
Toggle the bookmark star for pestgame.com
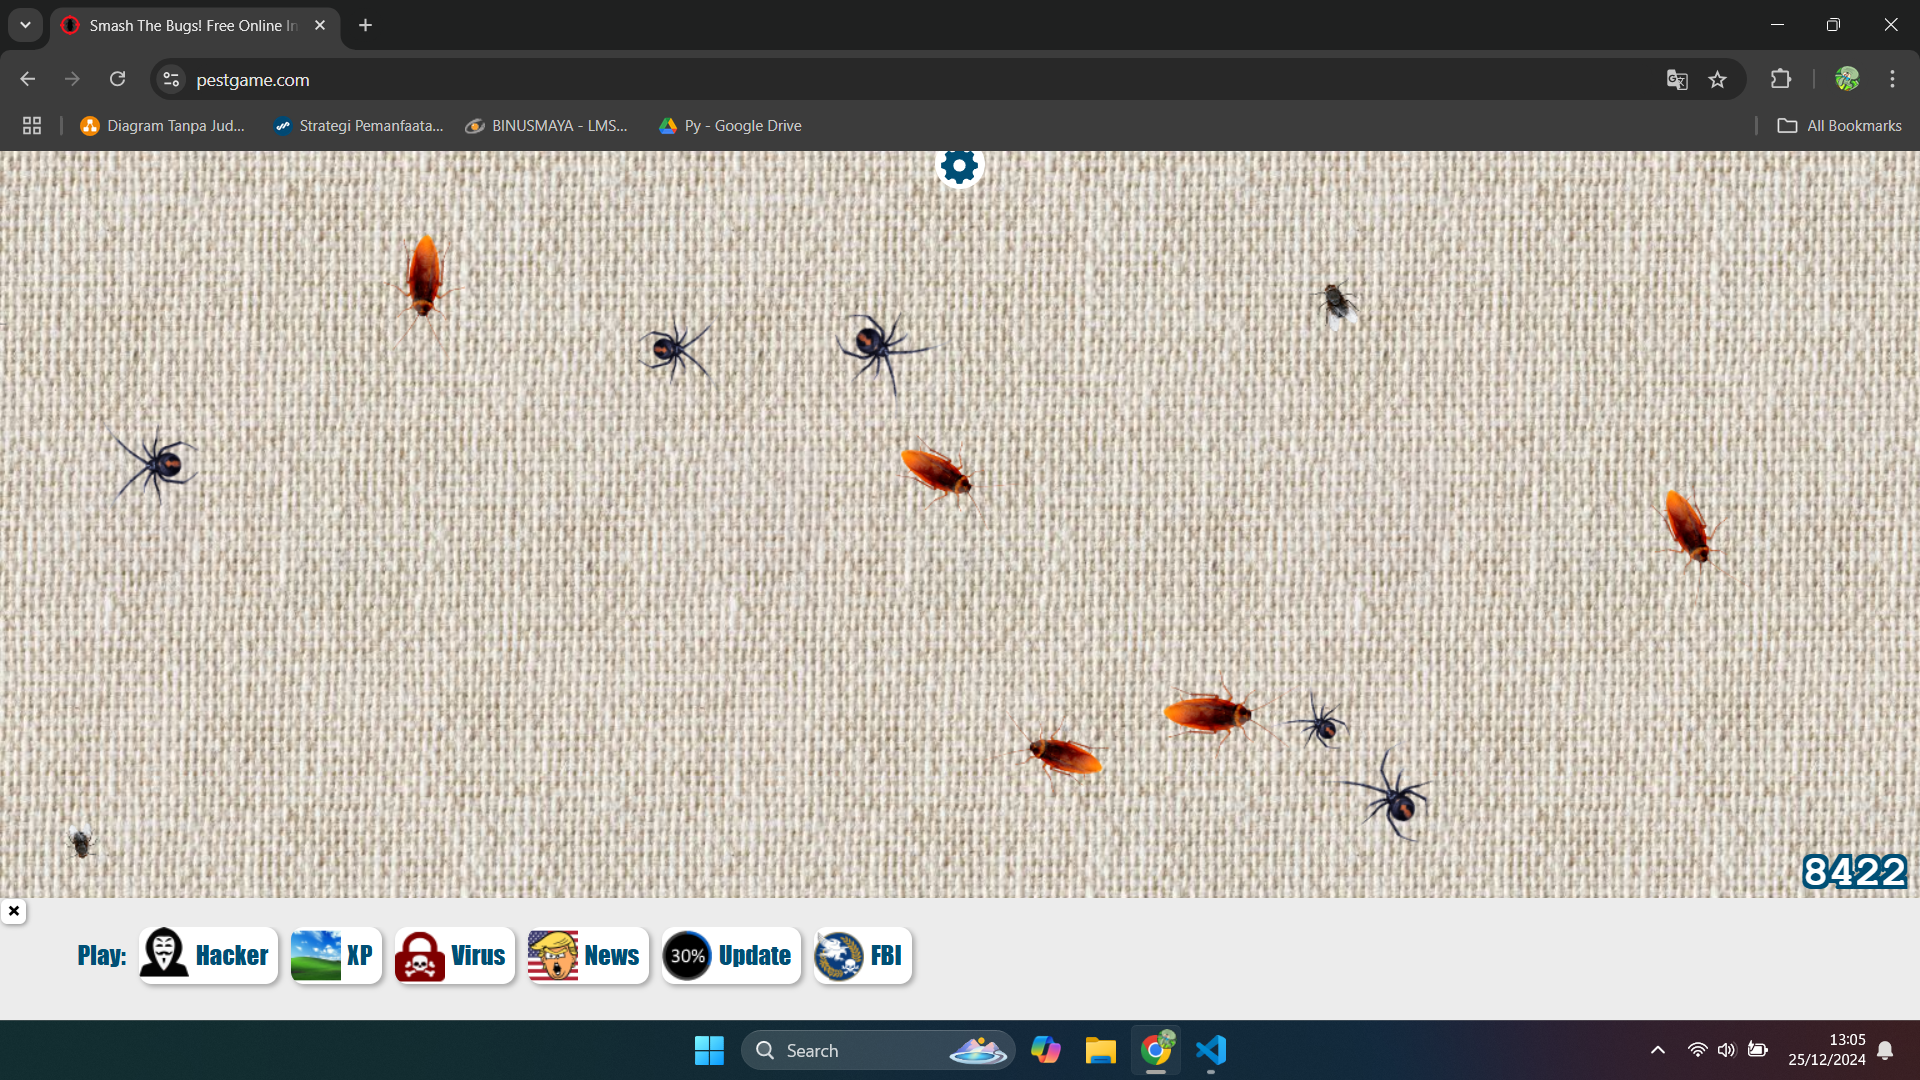(x=1719, y=79)
